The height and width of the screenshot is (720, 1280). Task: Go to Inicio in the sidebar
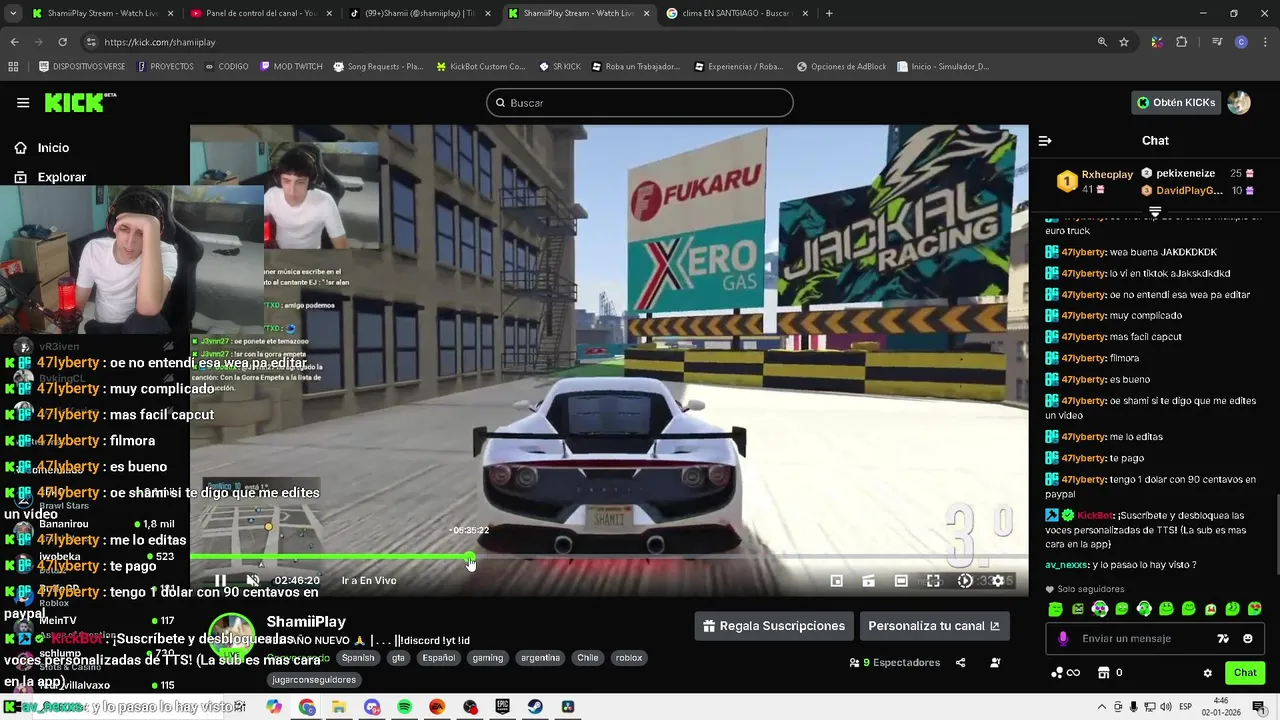53,148
